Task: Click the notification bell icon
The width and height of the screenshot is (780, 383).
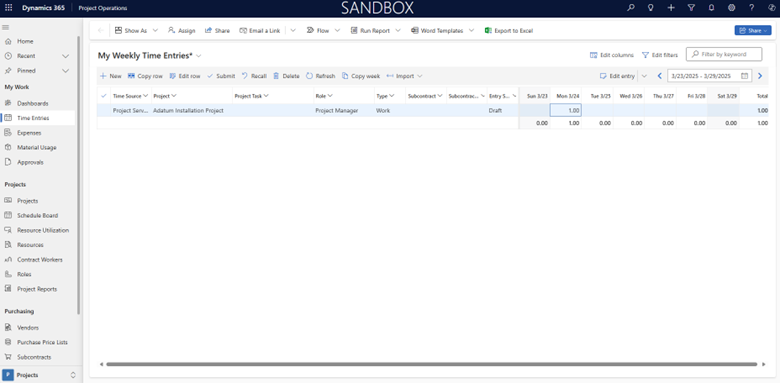Action: [x=711, y=8]
